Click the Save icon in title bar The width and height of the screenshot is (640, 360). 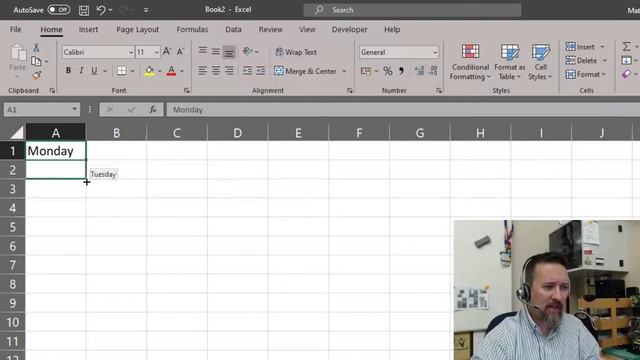[x=84, y=10]
